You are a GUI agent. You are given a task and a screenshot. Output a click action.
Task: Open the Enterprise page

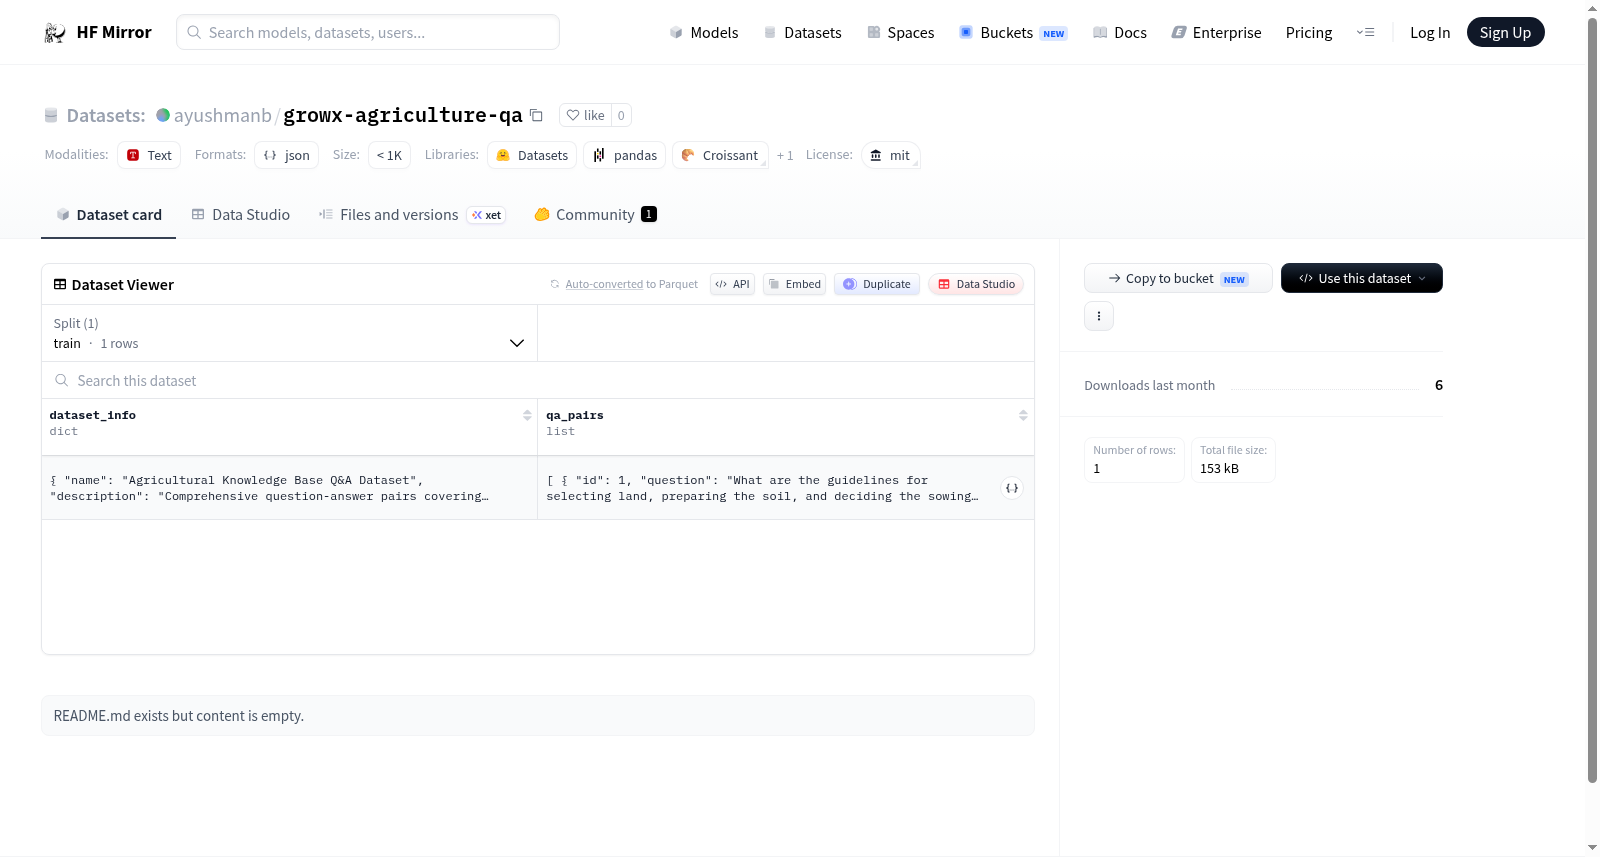1216,33
